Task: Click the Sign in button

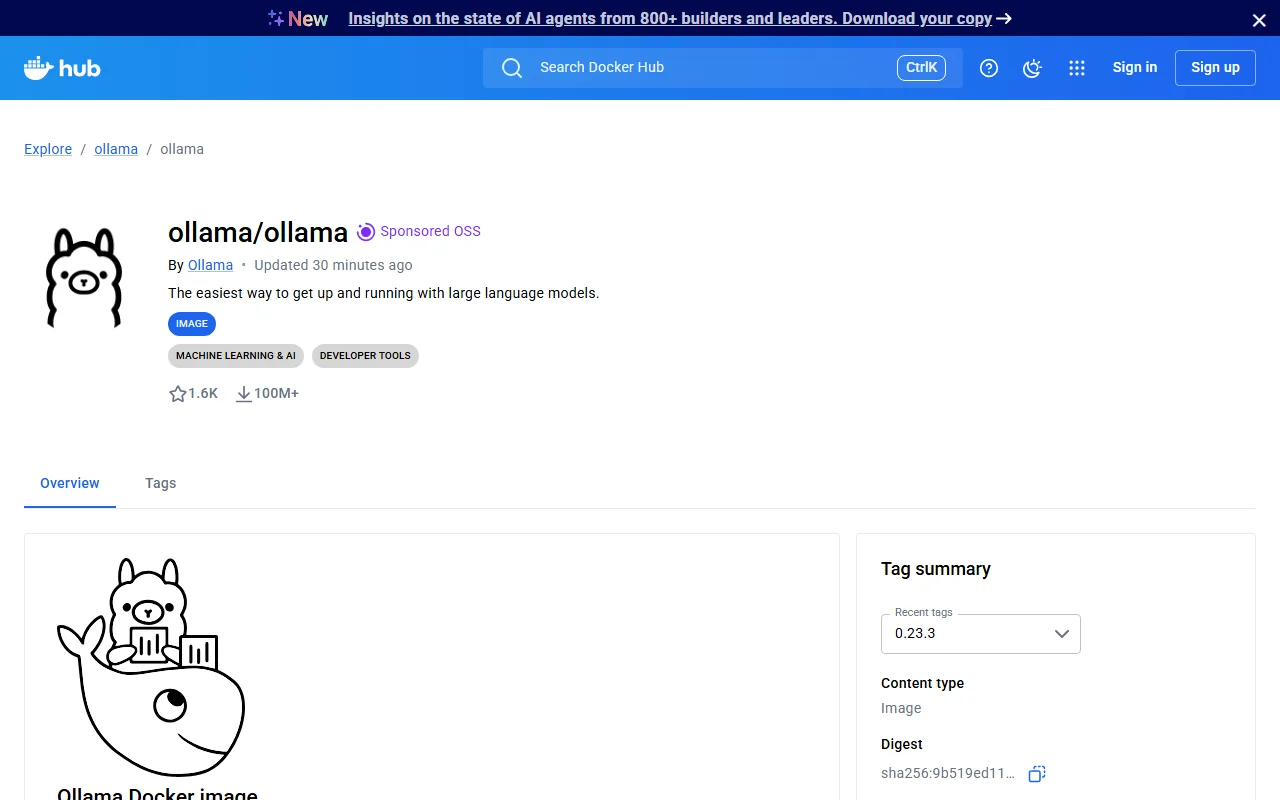Action: click(1135, 68)
